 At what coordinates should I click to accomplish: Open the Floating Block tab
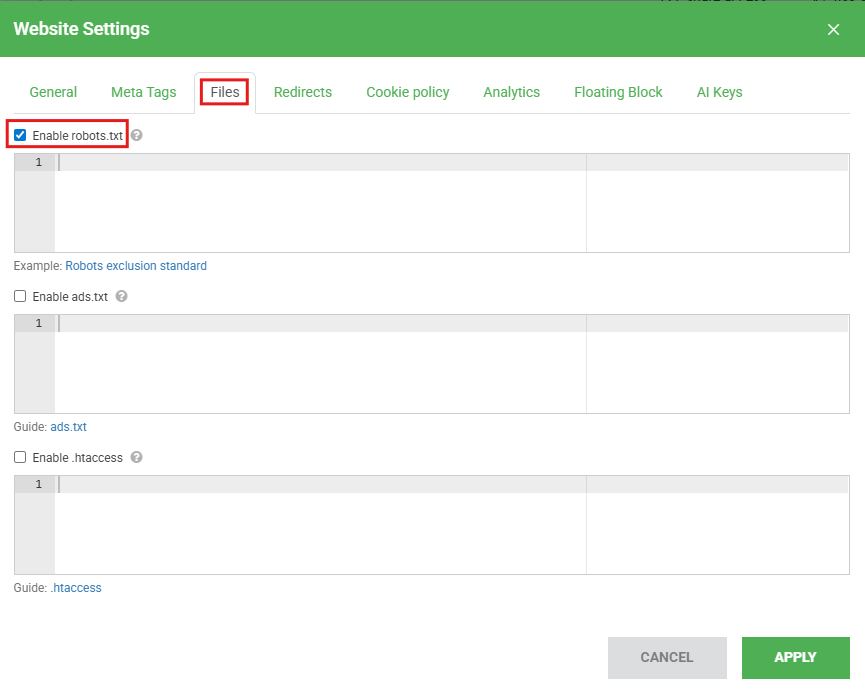[x=618, y=92]
